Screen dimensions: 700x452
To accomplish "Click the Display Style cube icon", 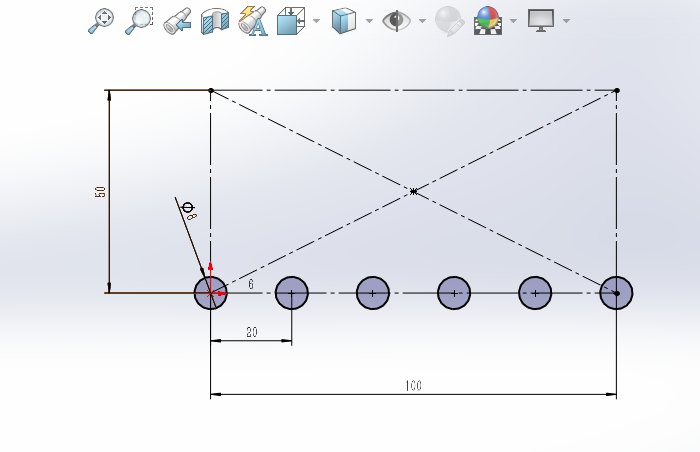I will coord(344,21).
